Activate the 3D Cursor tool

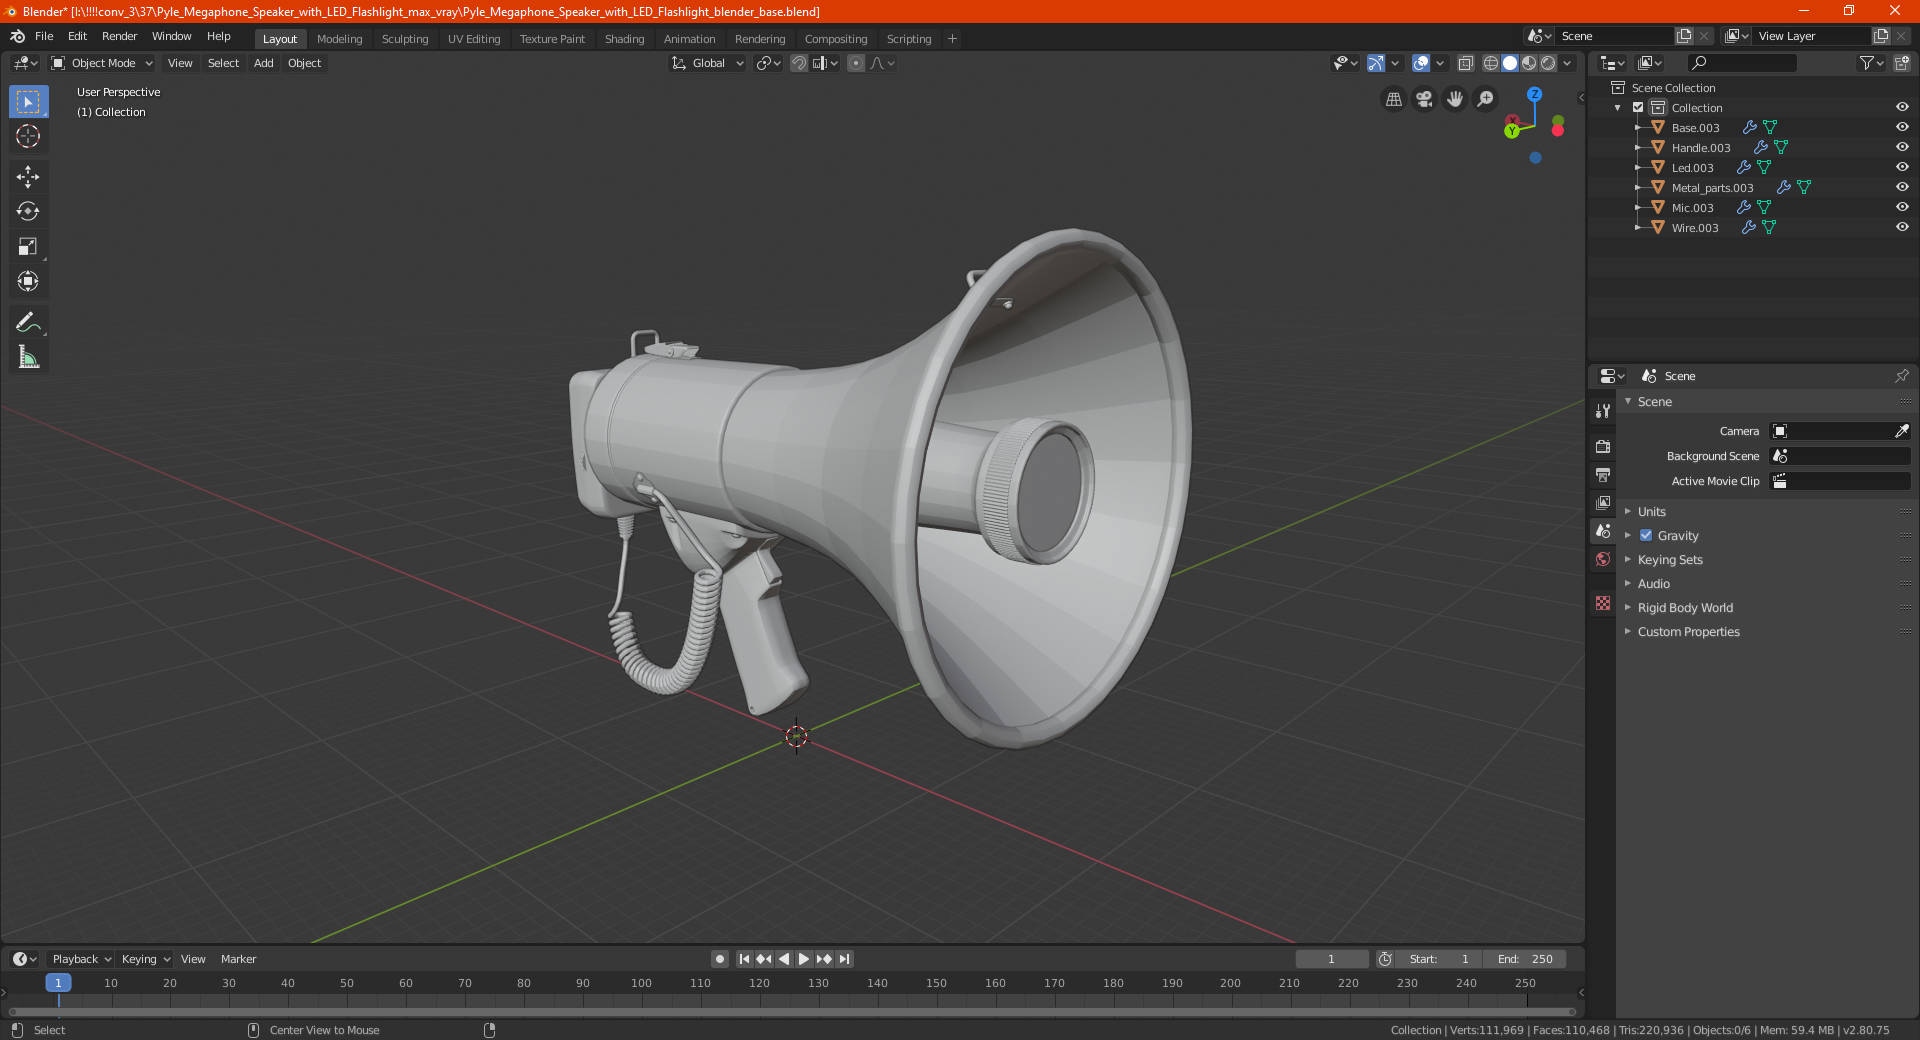pyautogui.click(x=28, y=137)
